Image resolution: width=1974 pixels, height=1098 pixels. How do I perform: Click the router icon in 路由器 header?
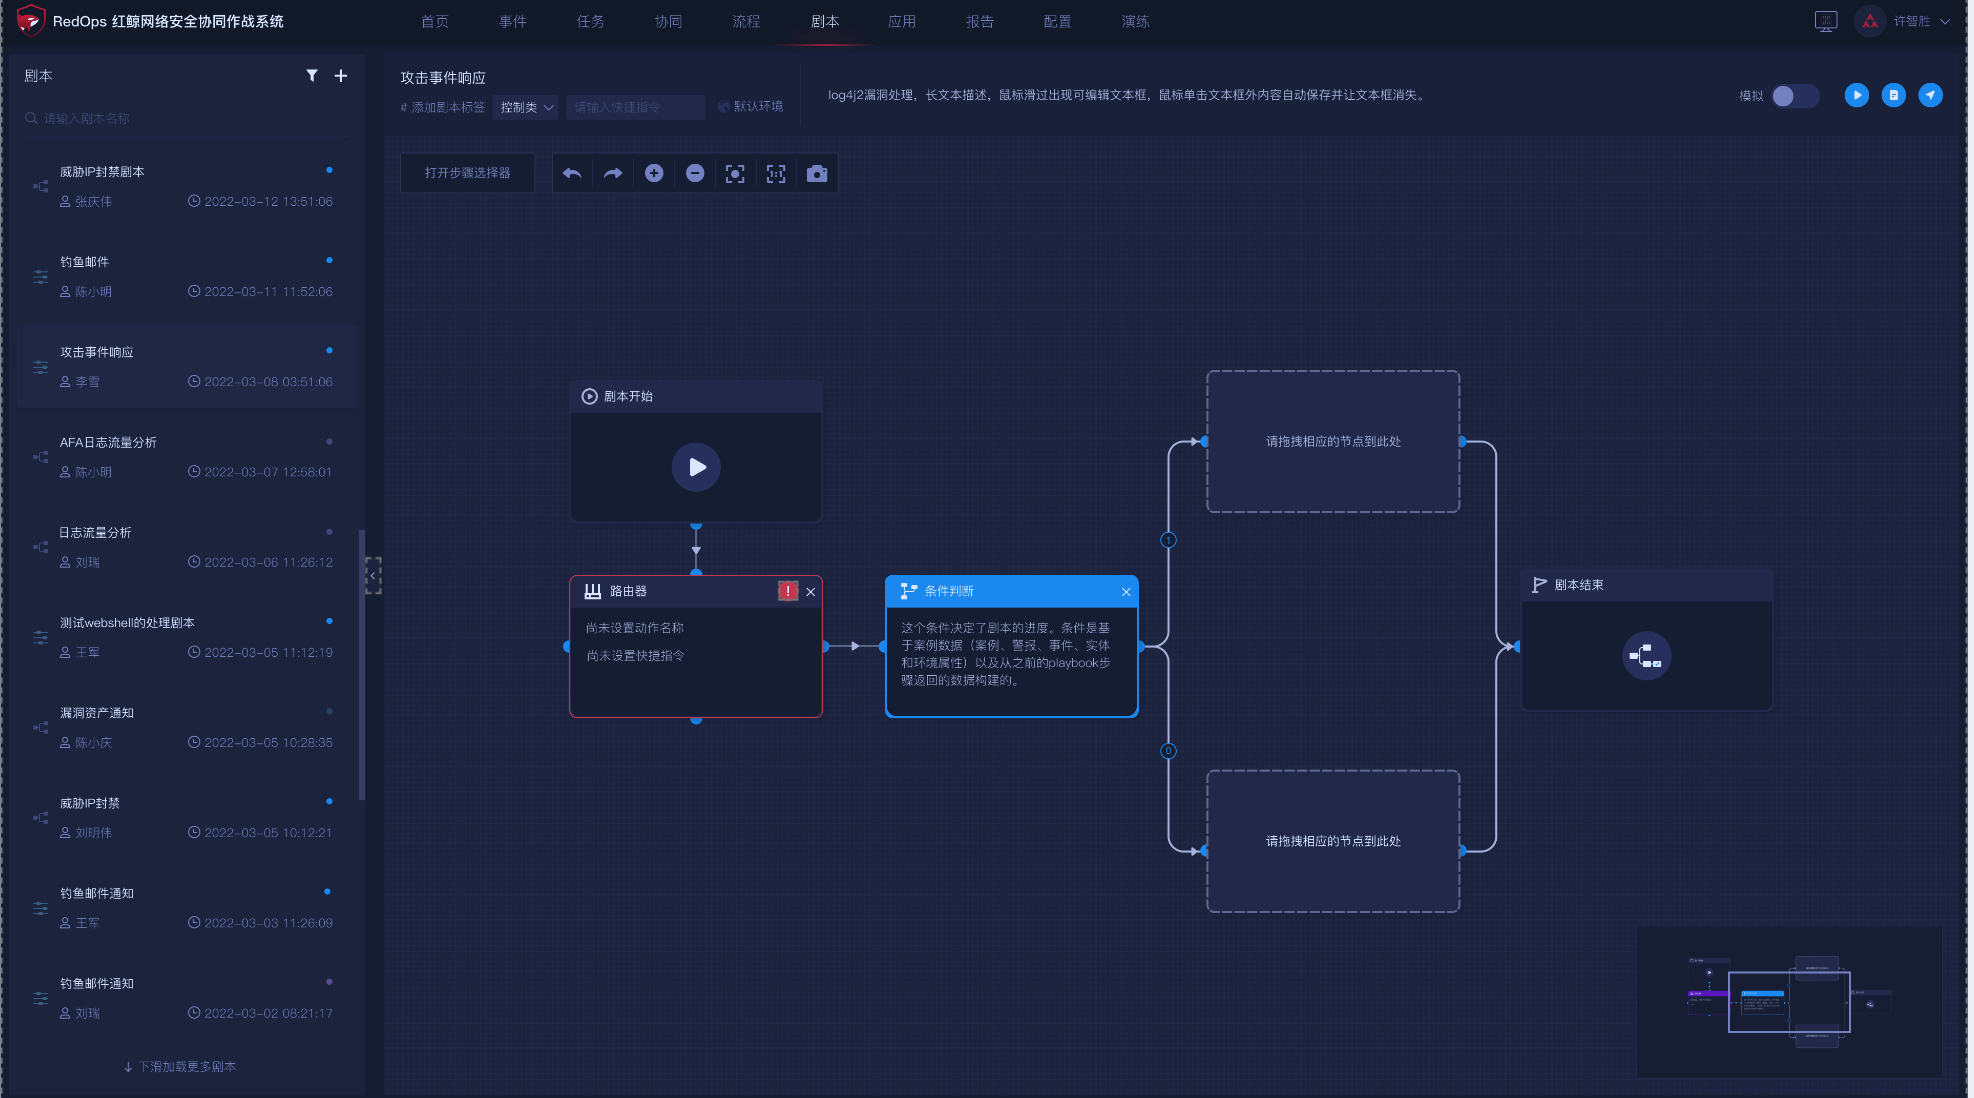pyautogui.click(x=593, y=591)
